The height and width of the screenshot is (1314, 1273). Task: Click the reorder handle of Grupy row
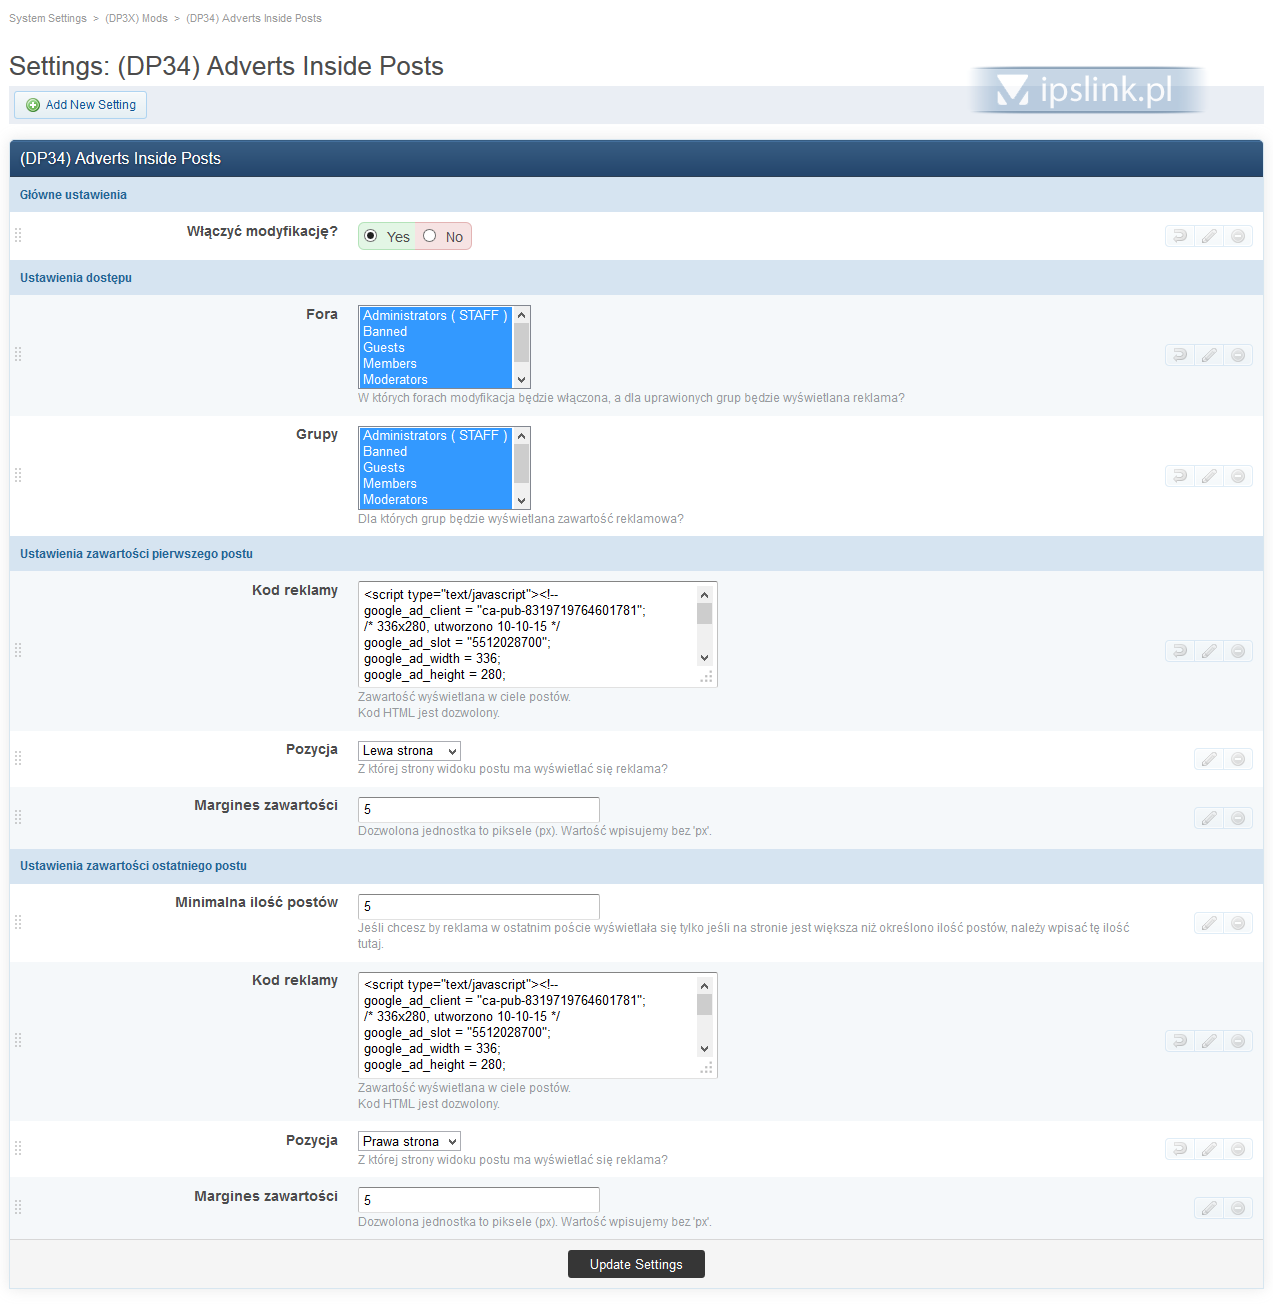pyautogui.click(x=18, y=475)
